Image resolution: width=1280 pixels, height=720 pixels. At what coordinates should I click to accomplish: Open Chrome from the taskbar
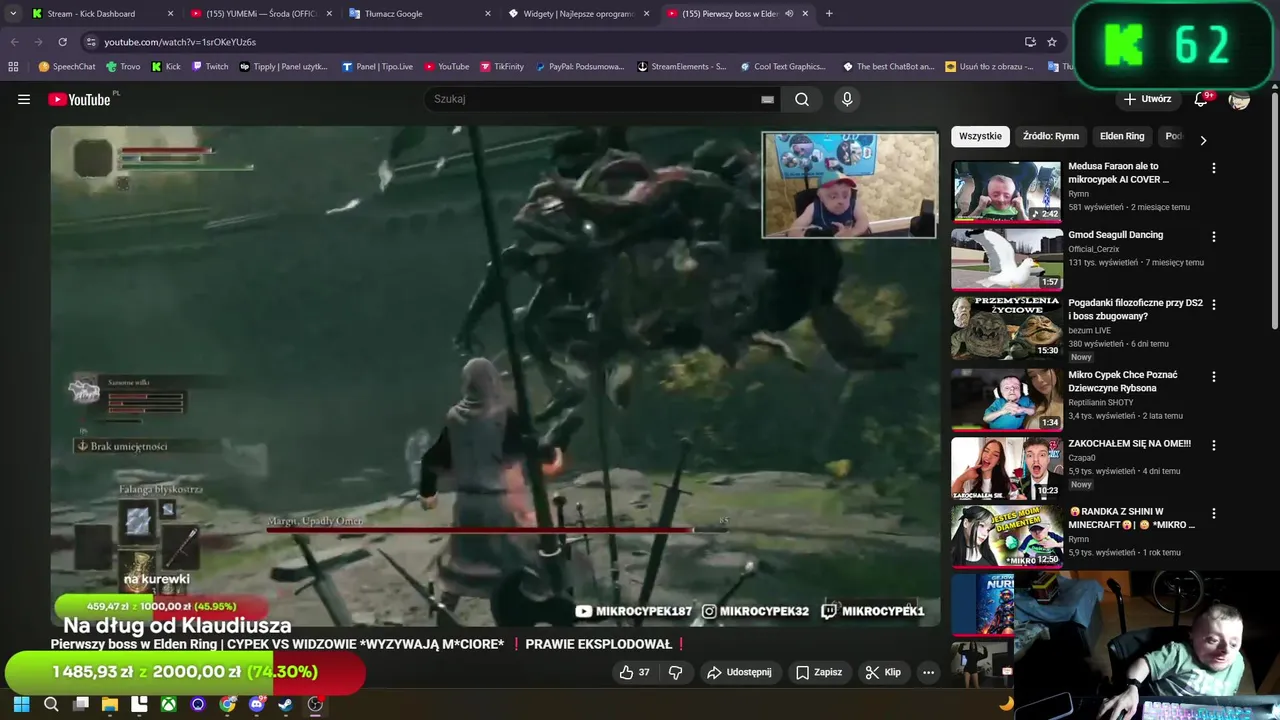click(228, 704)
